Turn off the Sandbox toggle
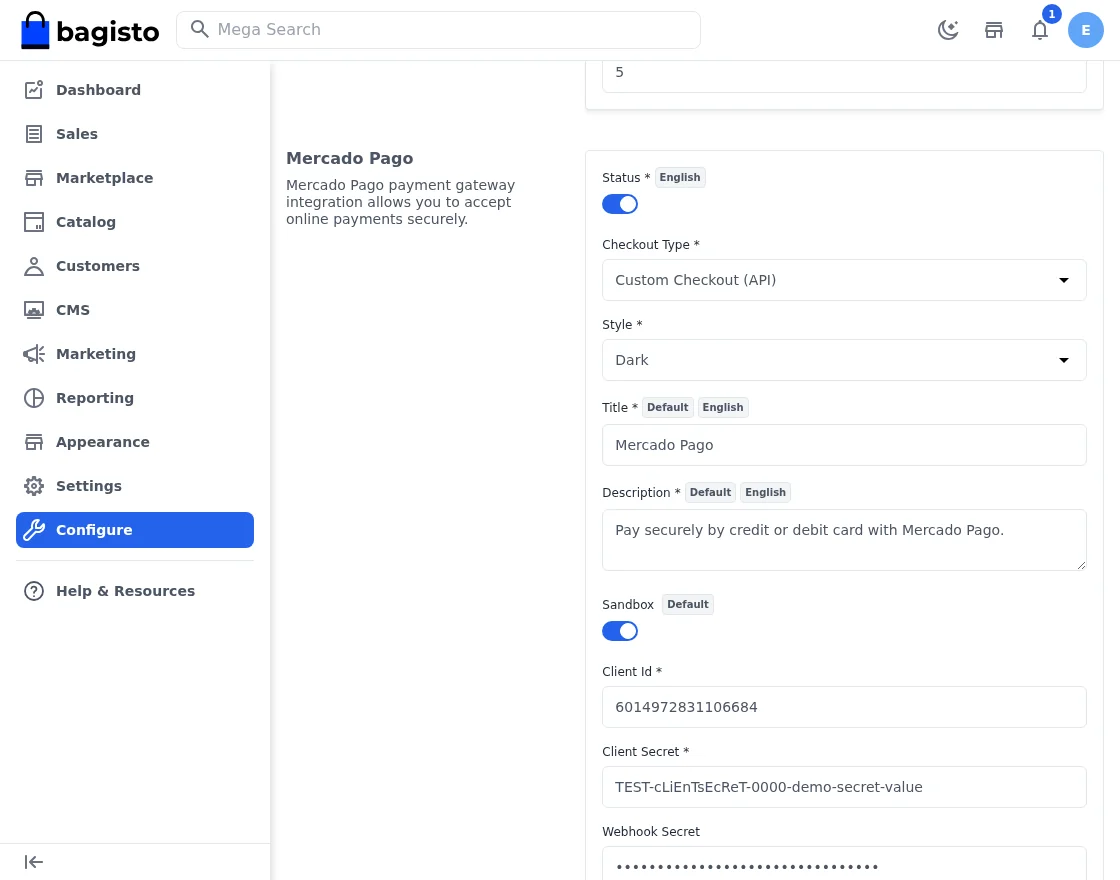 (x=619, y=631)
